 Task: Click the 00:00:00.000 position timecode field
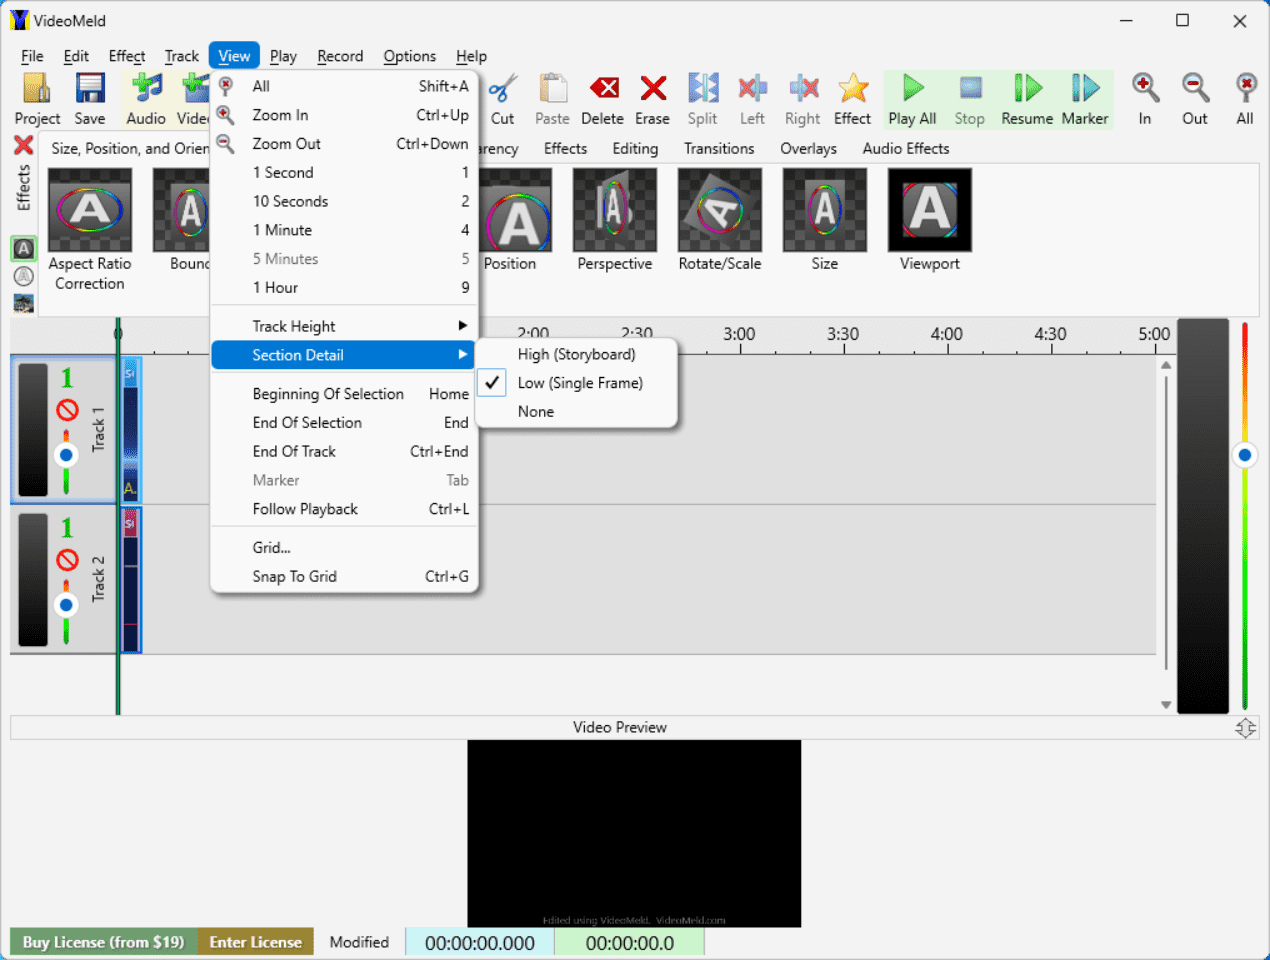(480, 943)
